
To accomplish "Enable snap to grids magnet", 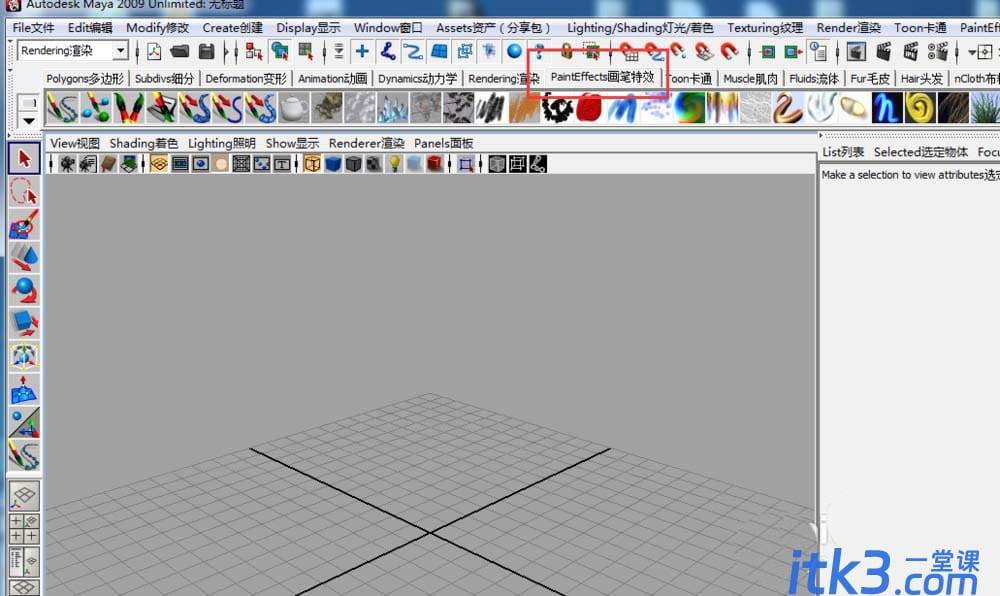I will point(628,52).
